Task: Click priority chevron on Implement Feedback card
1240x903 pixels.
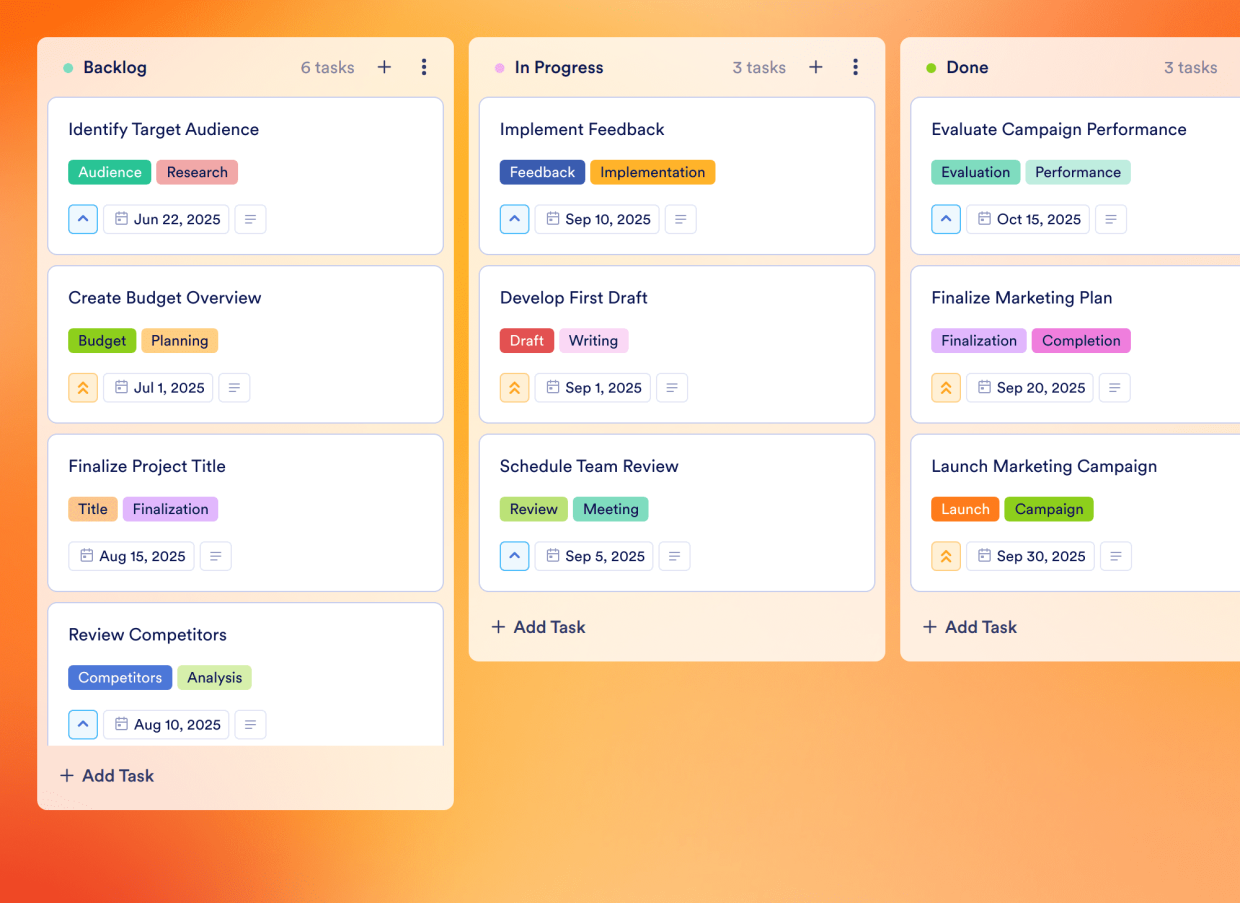Action: [x=514, y=219]
